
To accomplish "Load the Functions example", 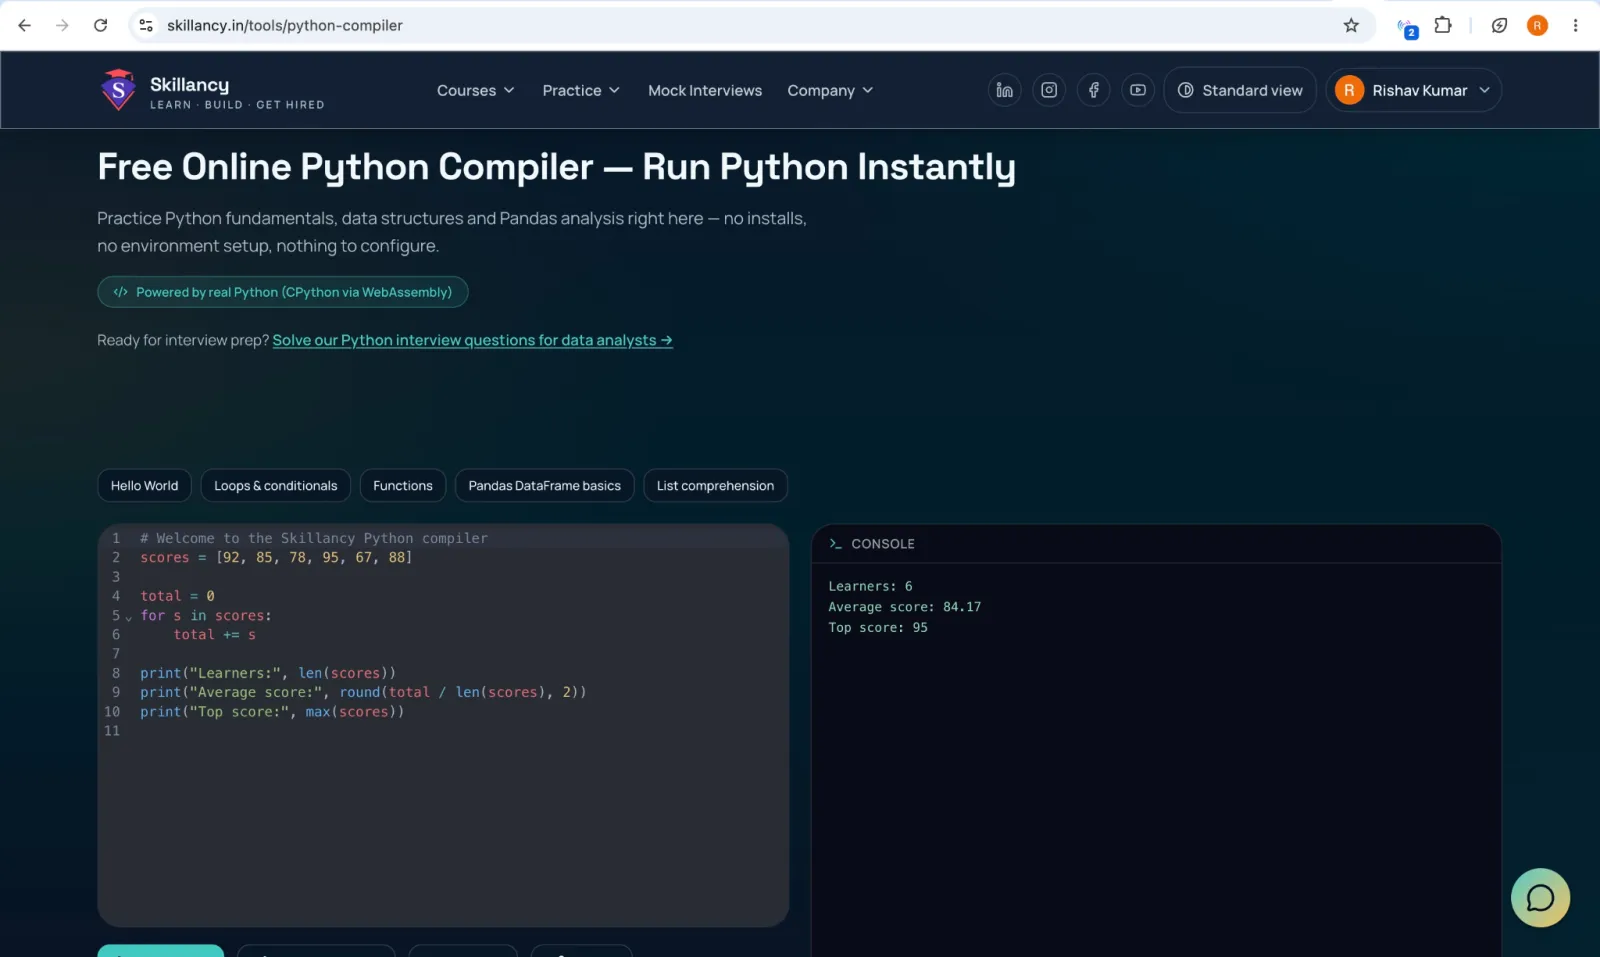I will pos(403,485).
